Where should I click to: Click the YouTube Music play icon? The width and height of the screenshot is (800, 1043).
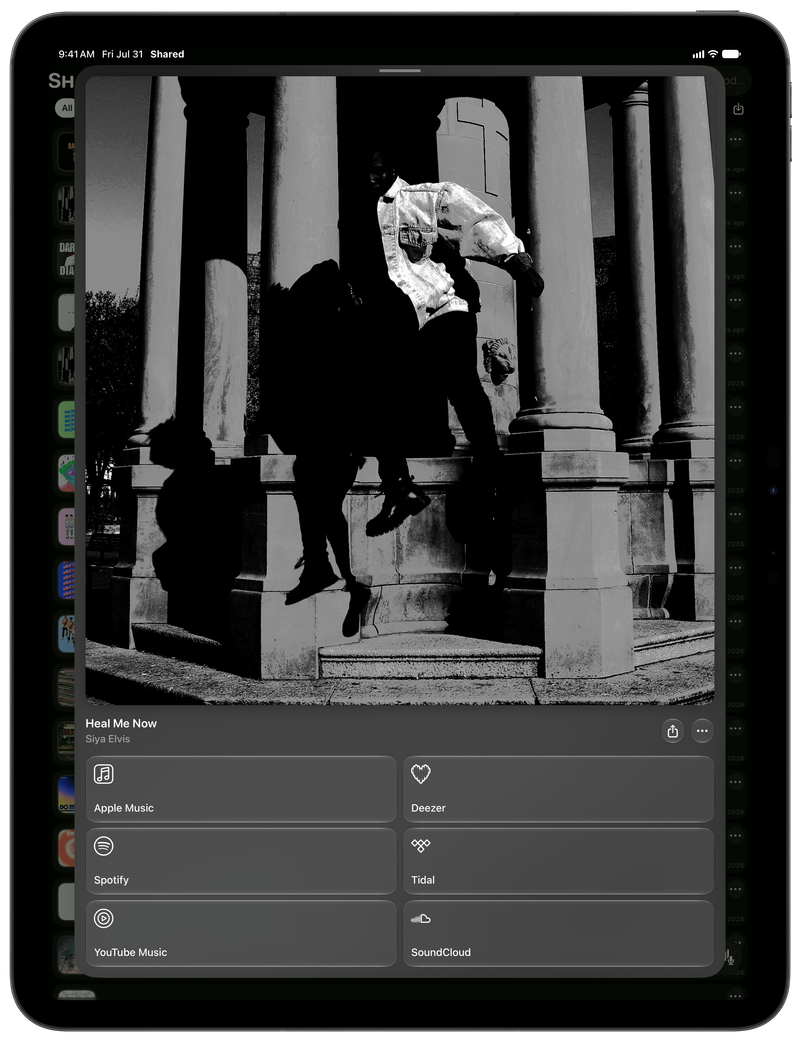(103, 919)
